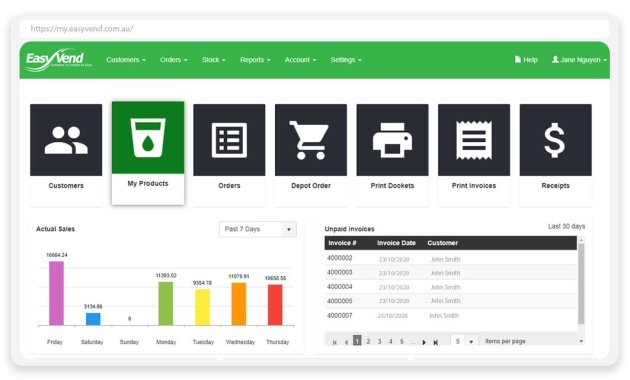The height and width of the screenshot is (380, 630).
Task: Sort by Customer column header
Action: 442,243
